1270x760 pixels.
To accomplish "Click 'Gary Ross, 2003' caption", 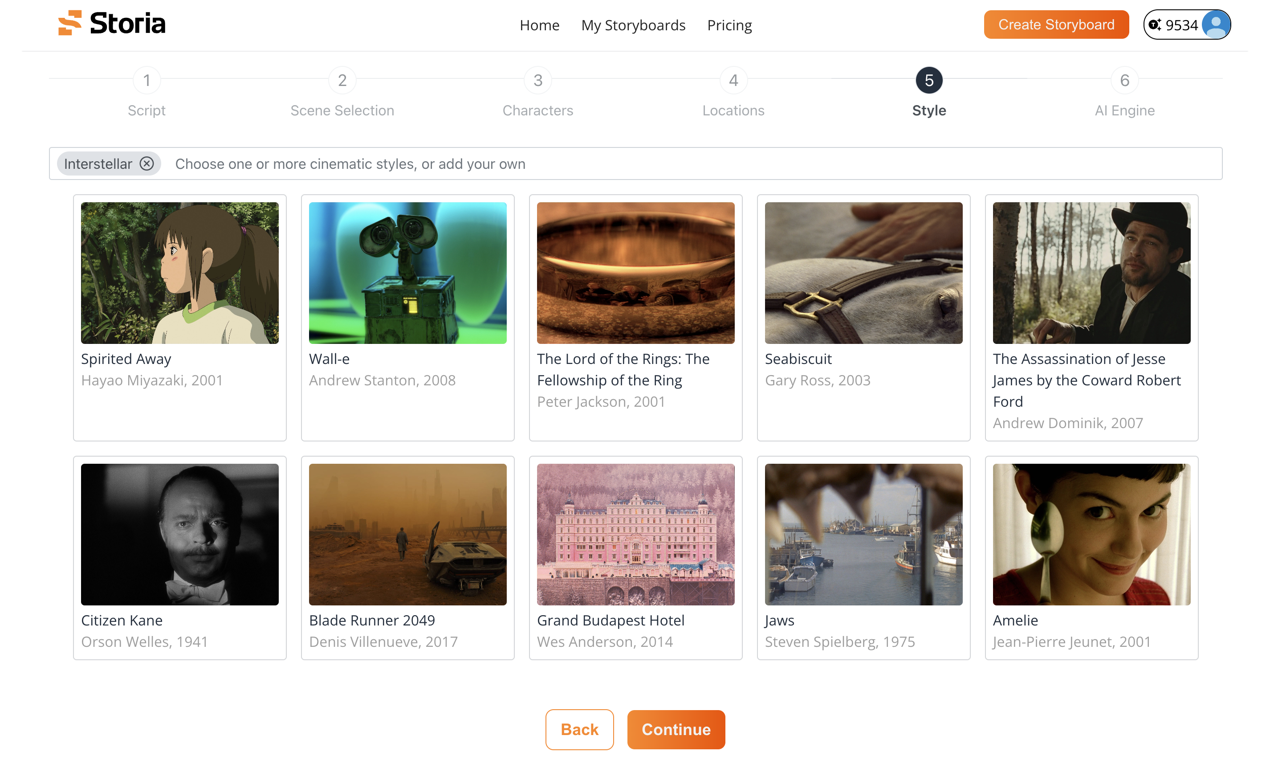I will (818, 380).
